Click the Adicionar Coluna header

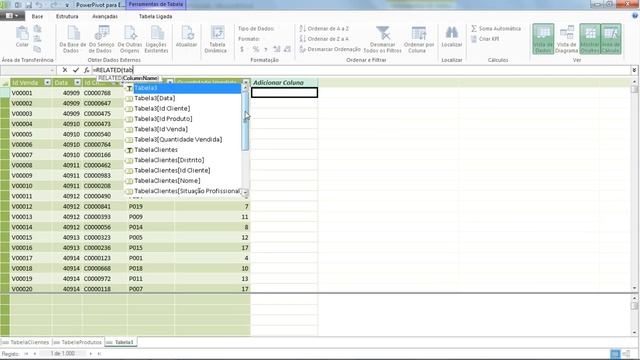[284, 83]
